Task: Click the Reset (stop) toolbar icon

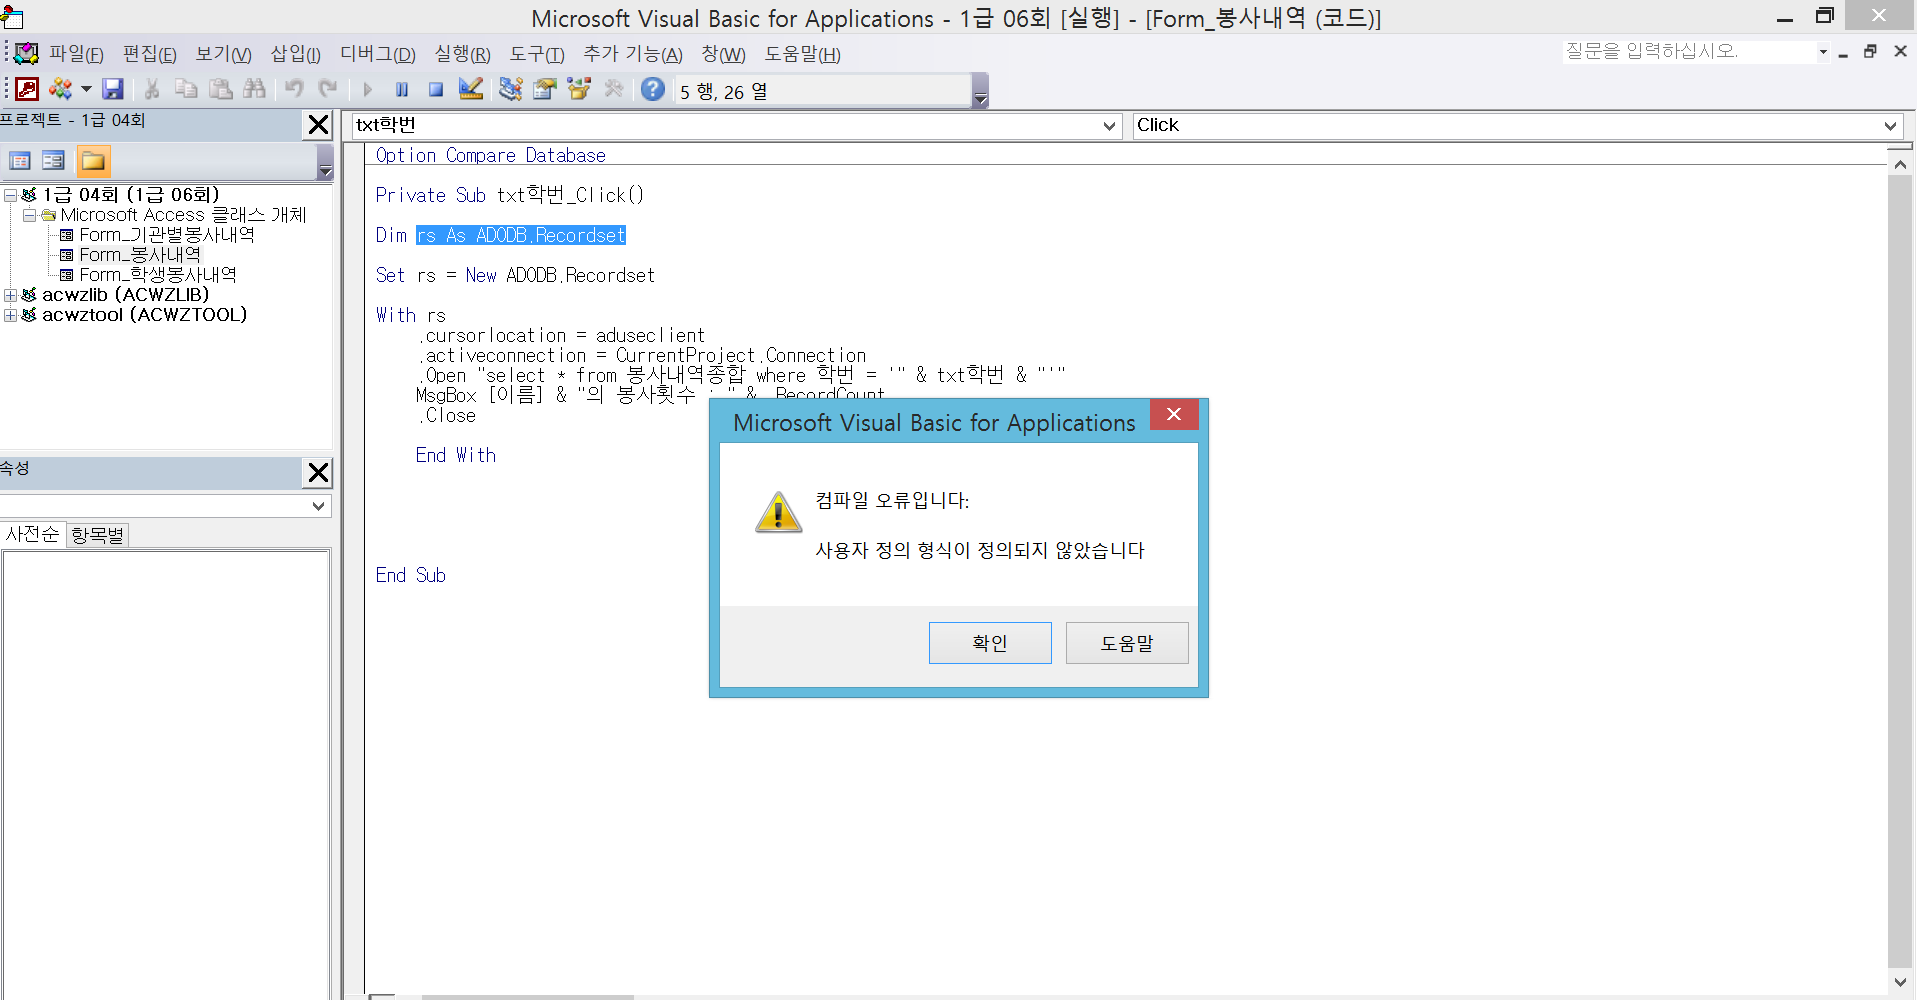Action: (436, 90)
